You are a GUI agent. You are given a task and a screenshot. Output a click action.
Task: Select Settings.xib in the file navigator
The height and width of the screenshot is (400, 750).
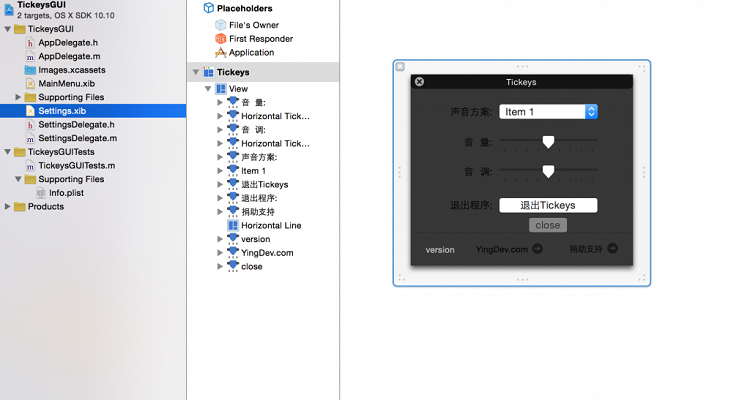pos(62,111)
